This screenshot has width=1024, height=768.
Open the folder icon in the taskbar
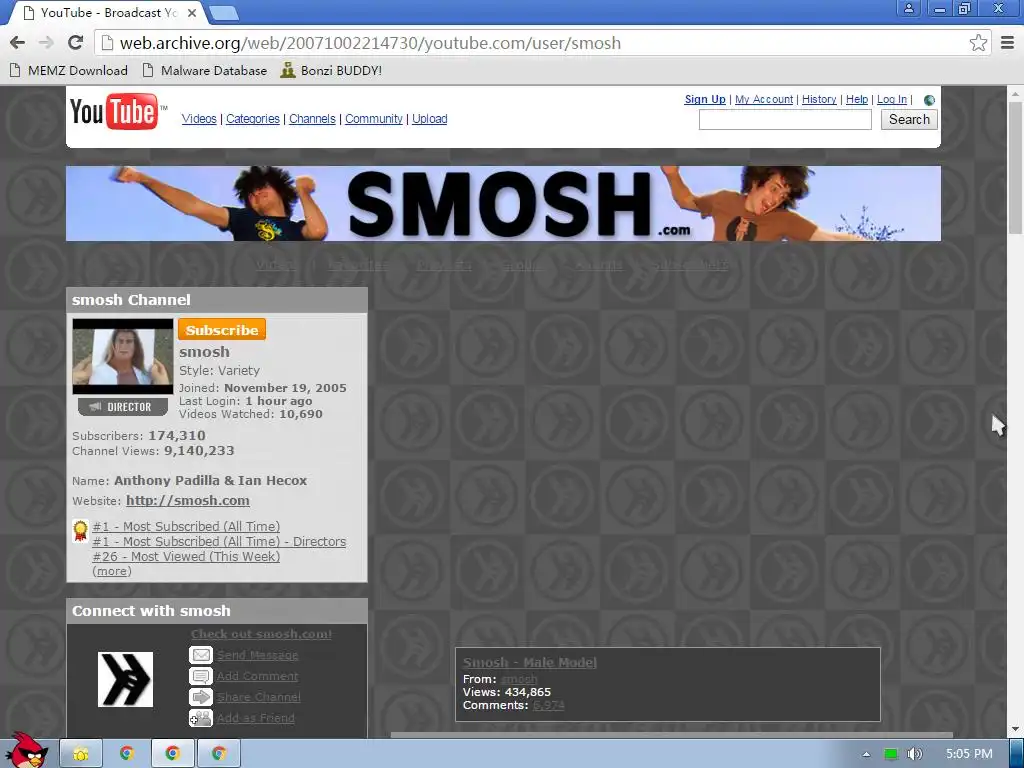tap(81, 754)
